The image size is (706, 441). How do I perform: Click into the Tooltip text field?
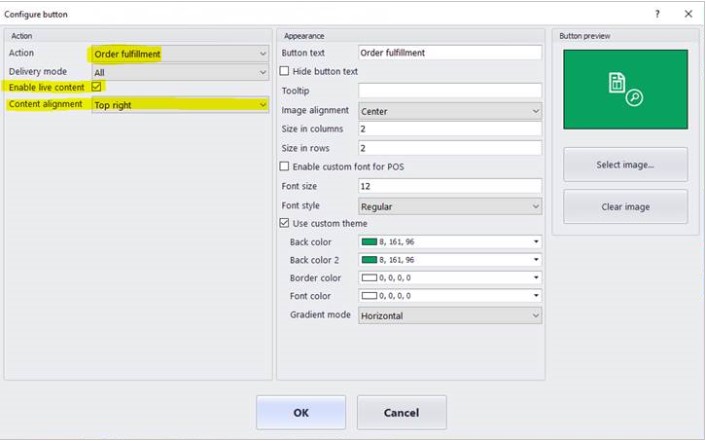click(450, 91)
